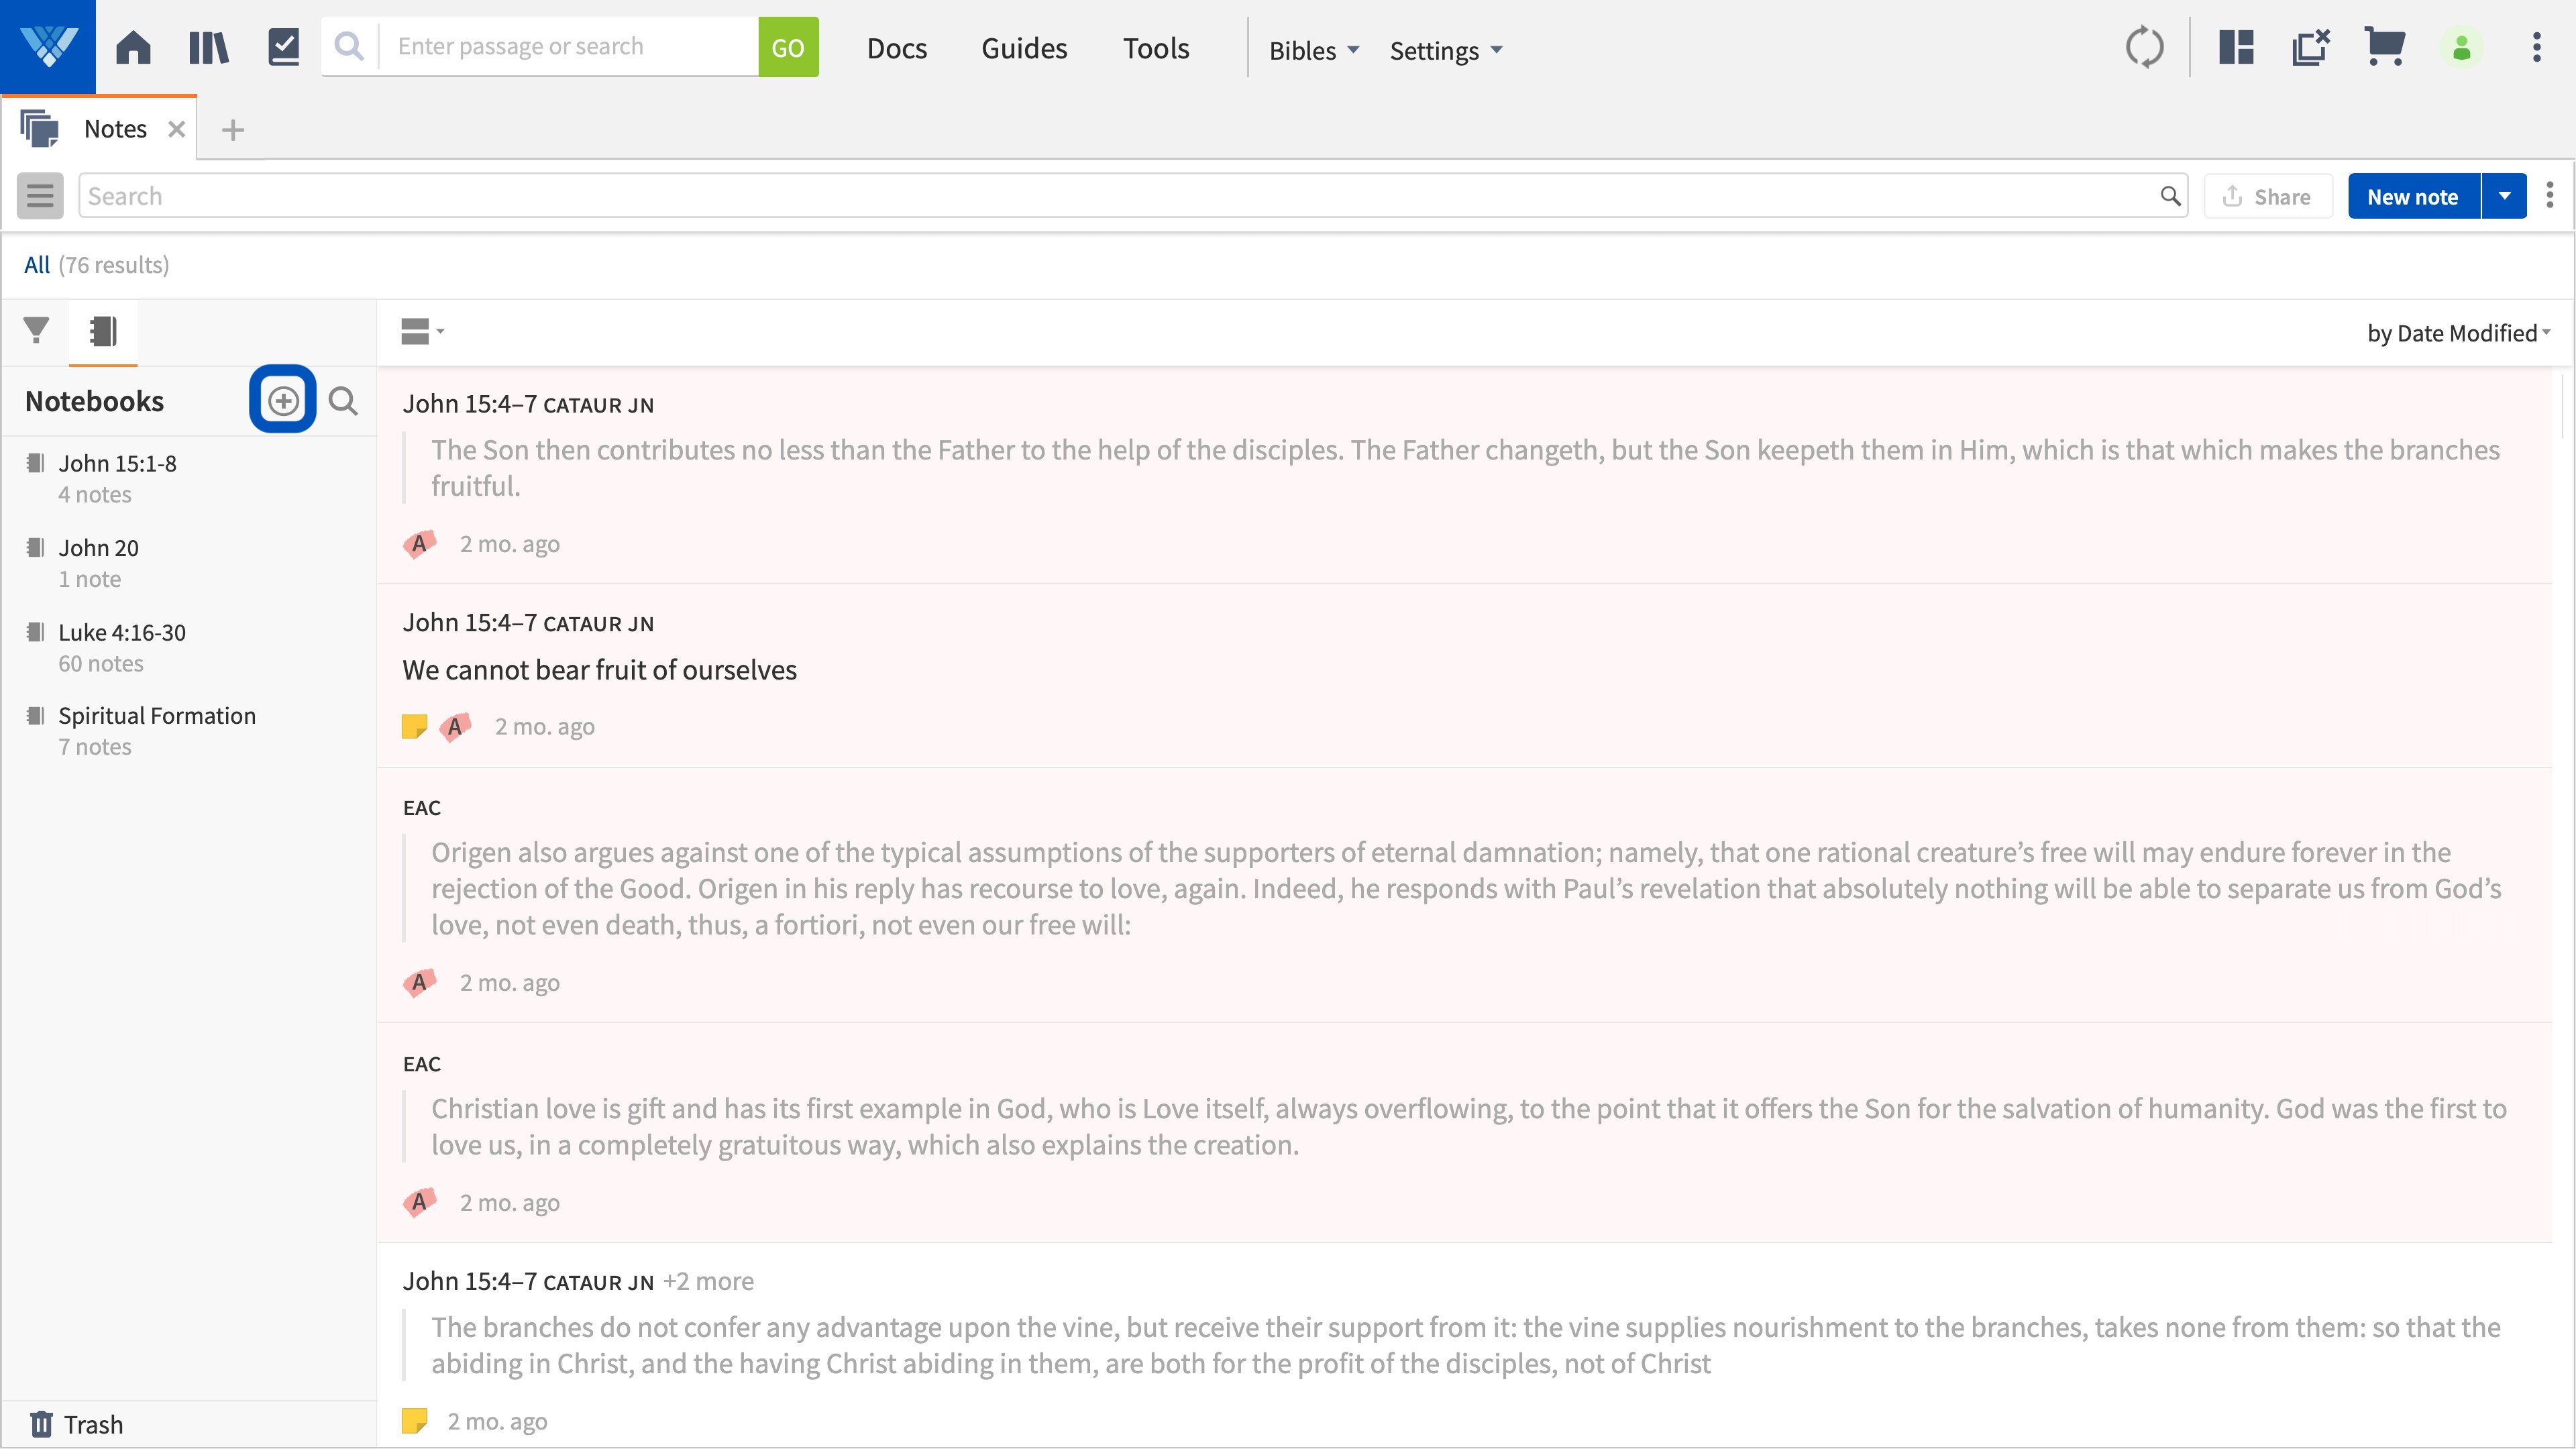Click the New note button
Viewport: 2576px width, 1449px height.
coord(2413,196)
